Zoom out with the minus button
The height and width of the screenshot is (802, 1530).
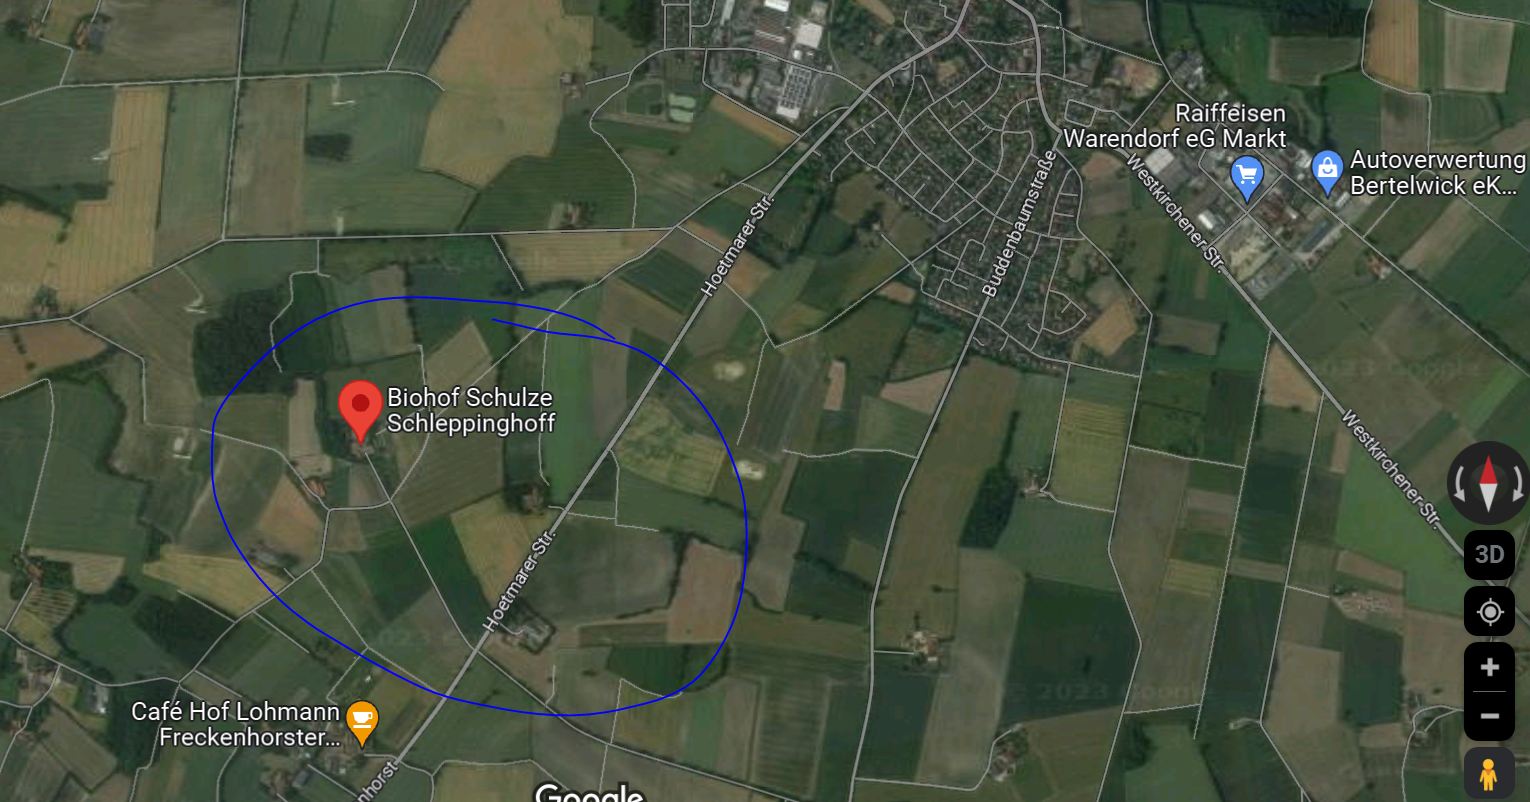point(1490,716)
